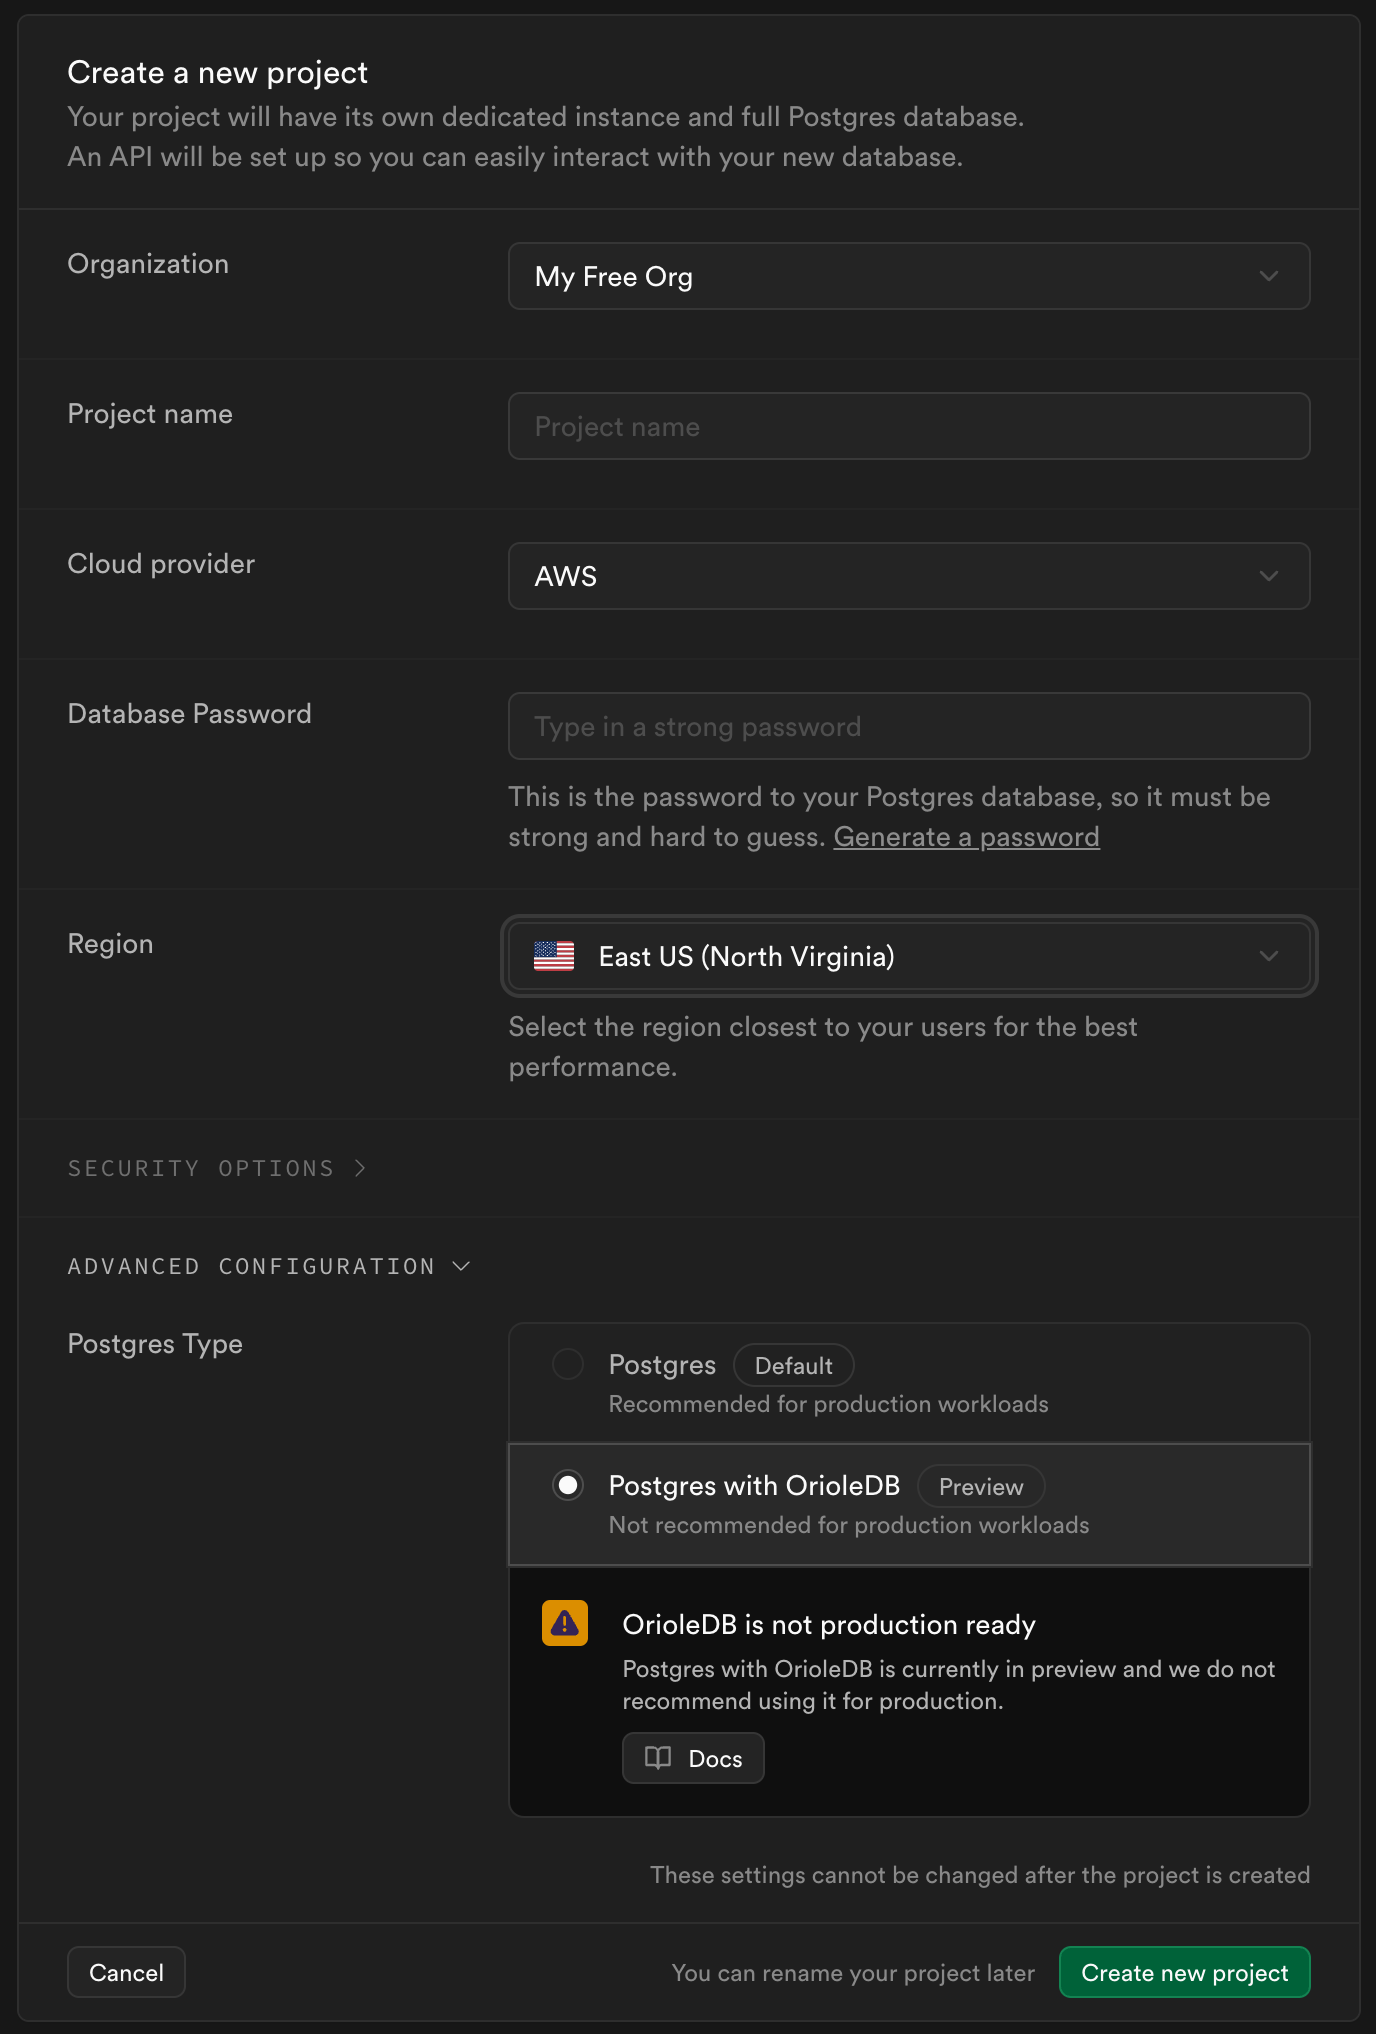1376x2034 pixels.
Task: Open the East US region dropdown
Action: 909,956
